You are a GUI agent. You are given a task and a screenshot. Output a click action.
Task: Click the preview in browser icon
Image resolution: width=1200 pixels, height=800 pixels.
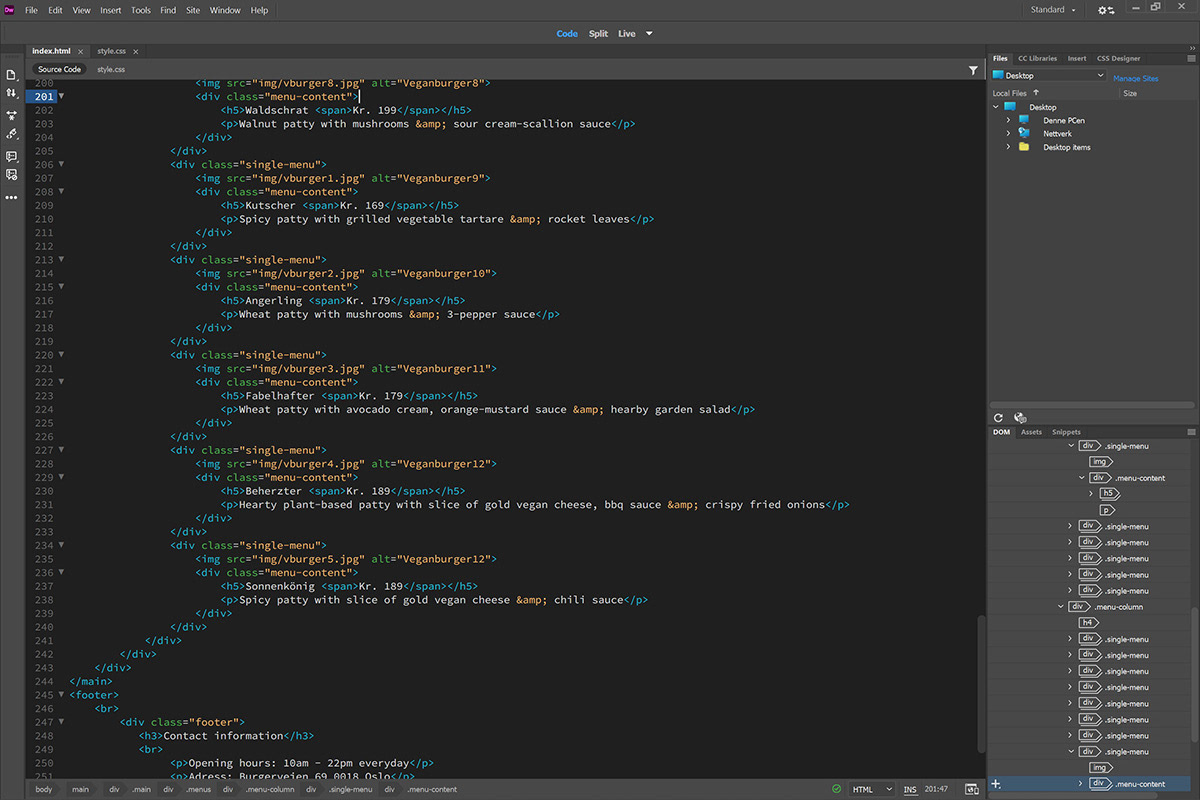(971, 790)
